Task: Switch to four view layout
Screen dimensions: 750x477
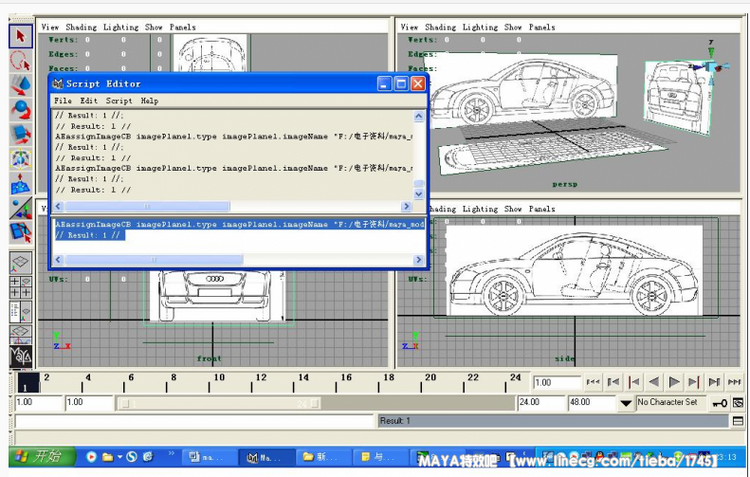Action: [21, 287]
